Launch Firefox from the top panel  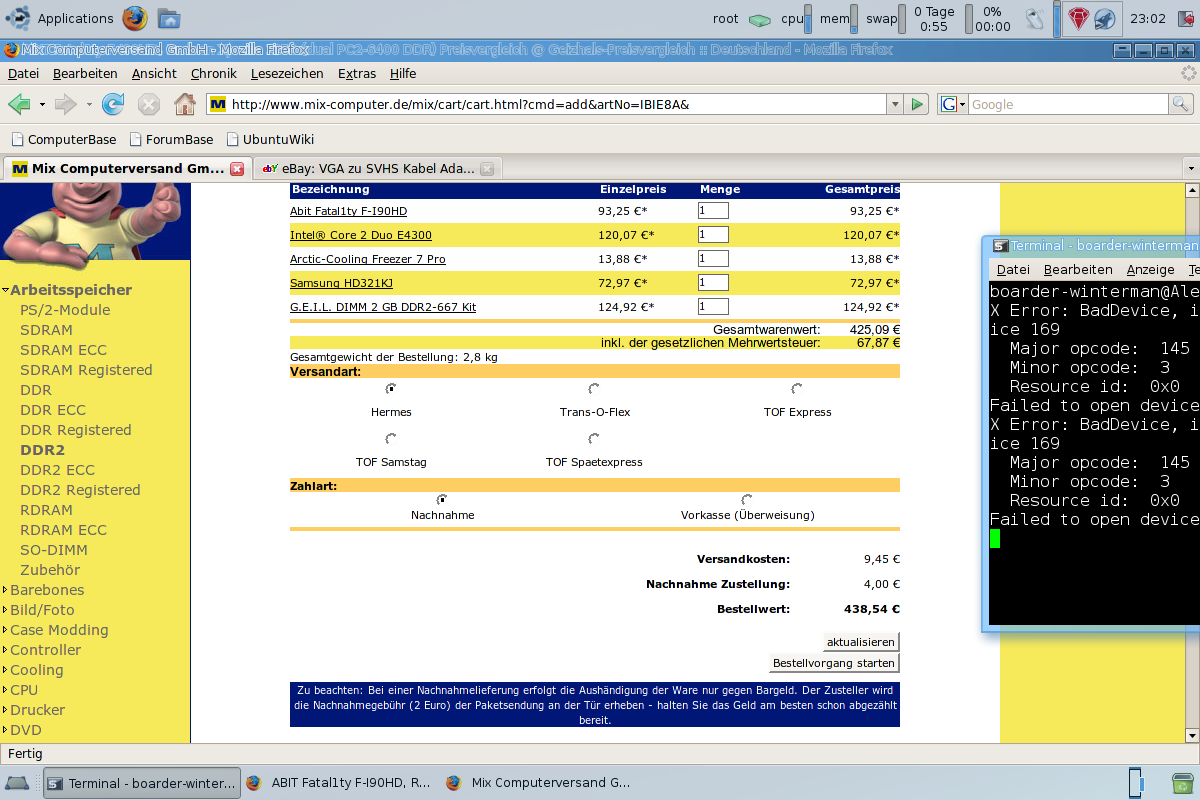click(135, 18)
